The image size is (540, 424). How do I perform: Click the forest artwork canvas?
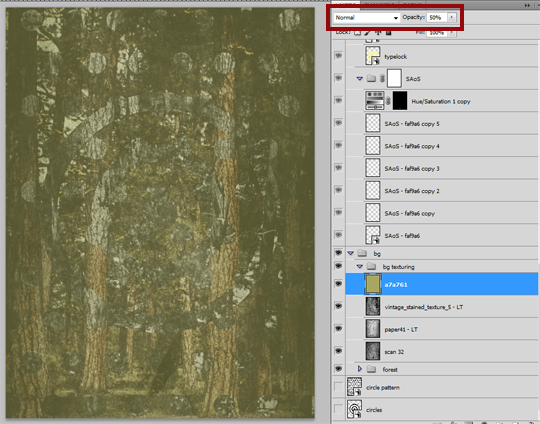coord(160,213)
